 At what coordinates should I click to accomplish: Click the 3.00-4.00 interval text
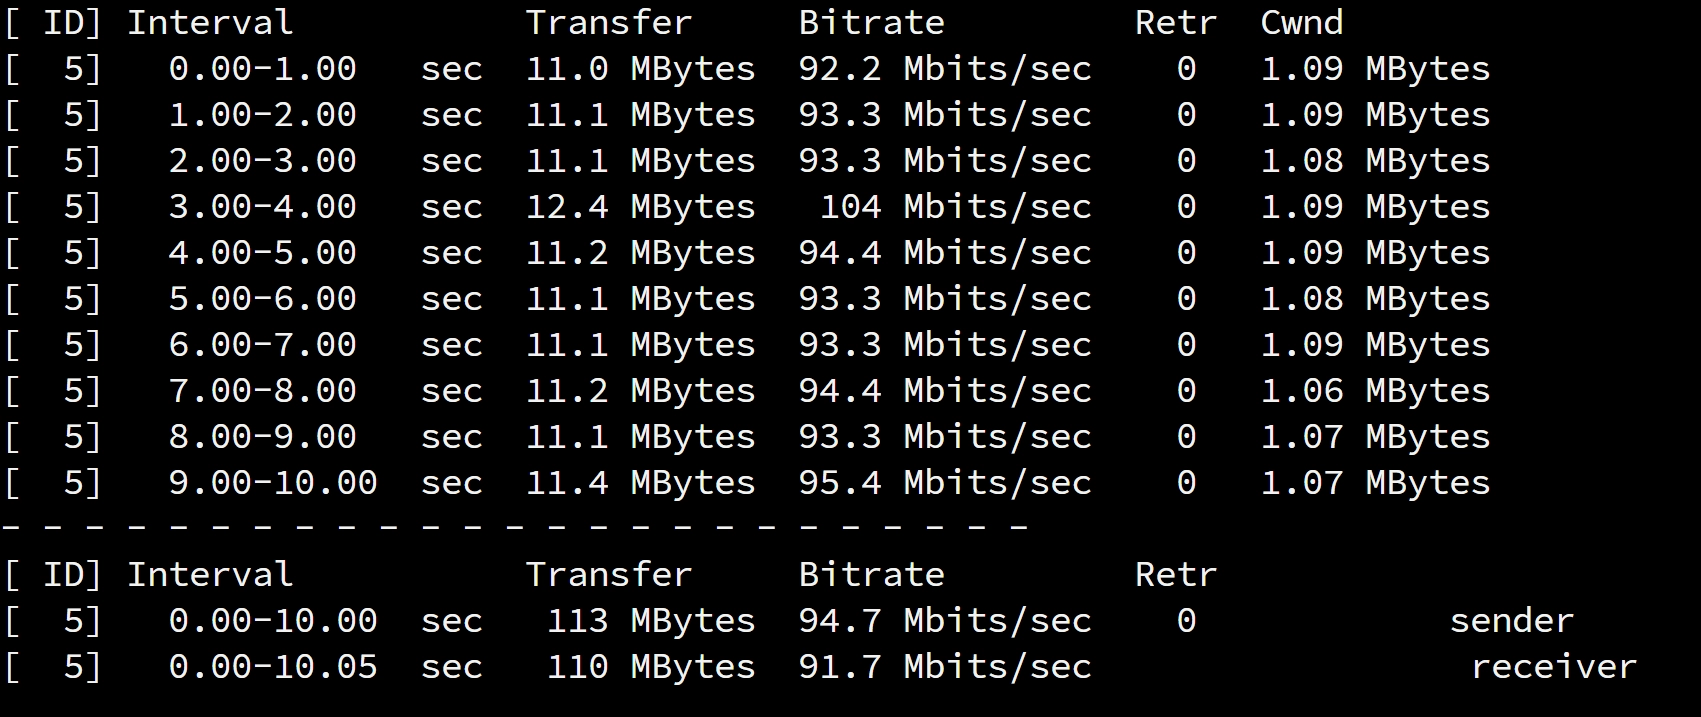tap(262, 206)
